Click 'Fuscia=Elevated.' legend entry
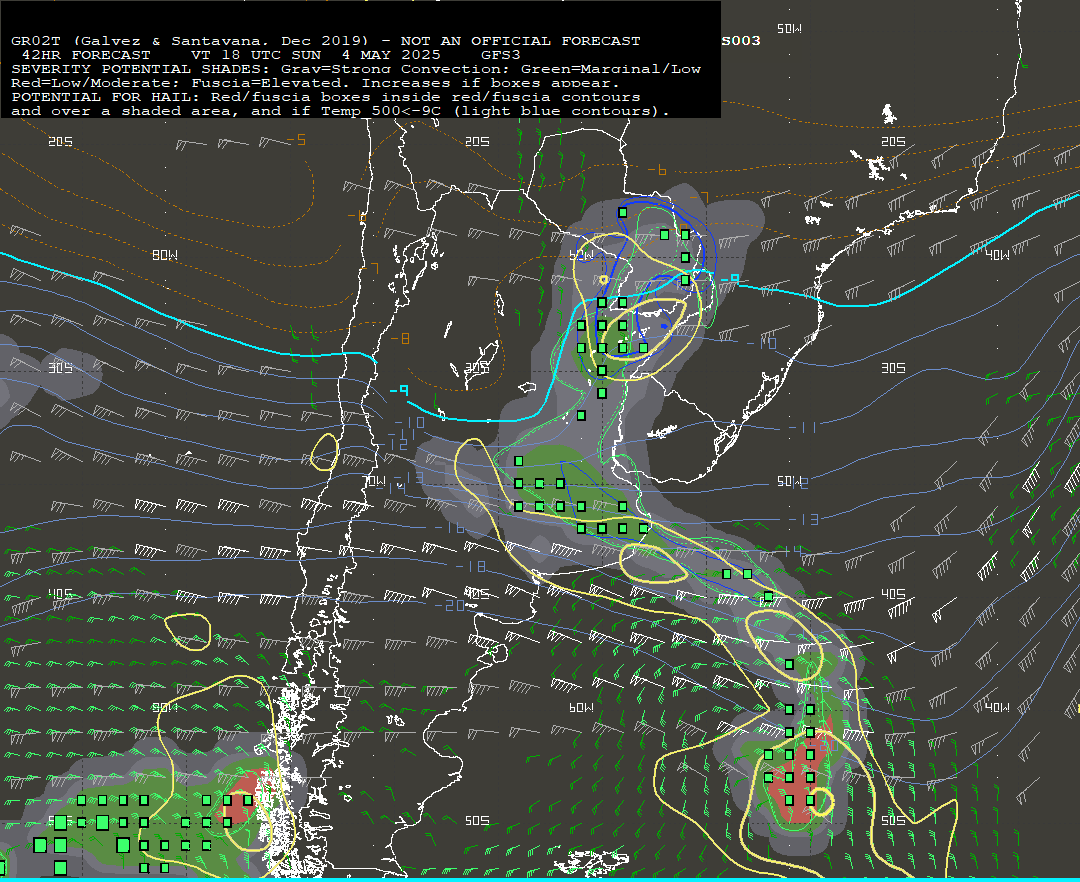Viewport: 1080px width, 882px height. 271,83
